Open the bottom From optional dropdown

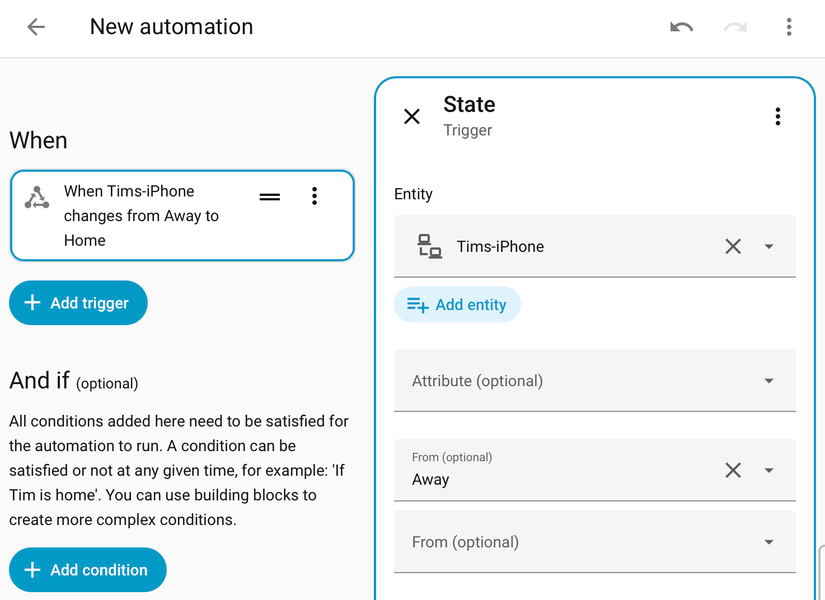coord(769,541)
